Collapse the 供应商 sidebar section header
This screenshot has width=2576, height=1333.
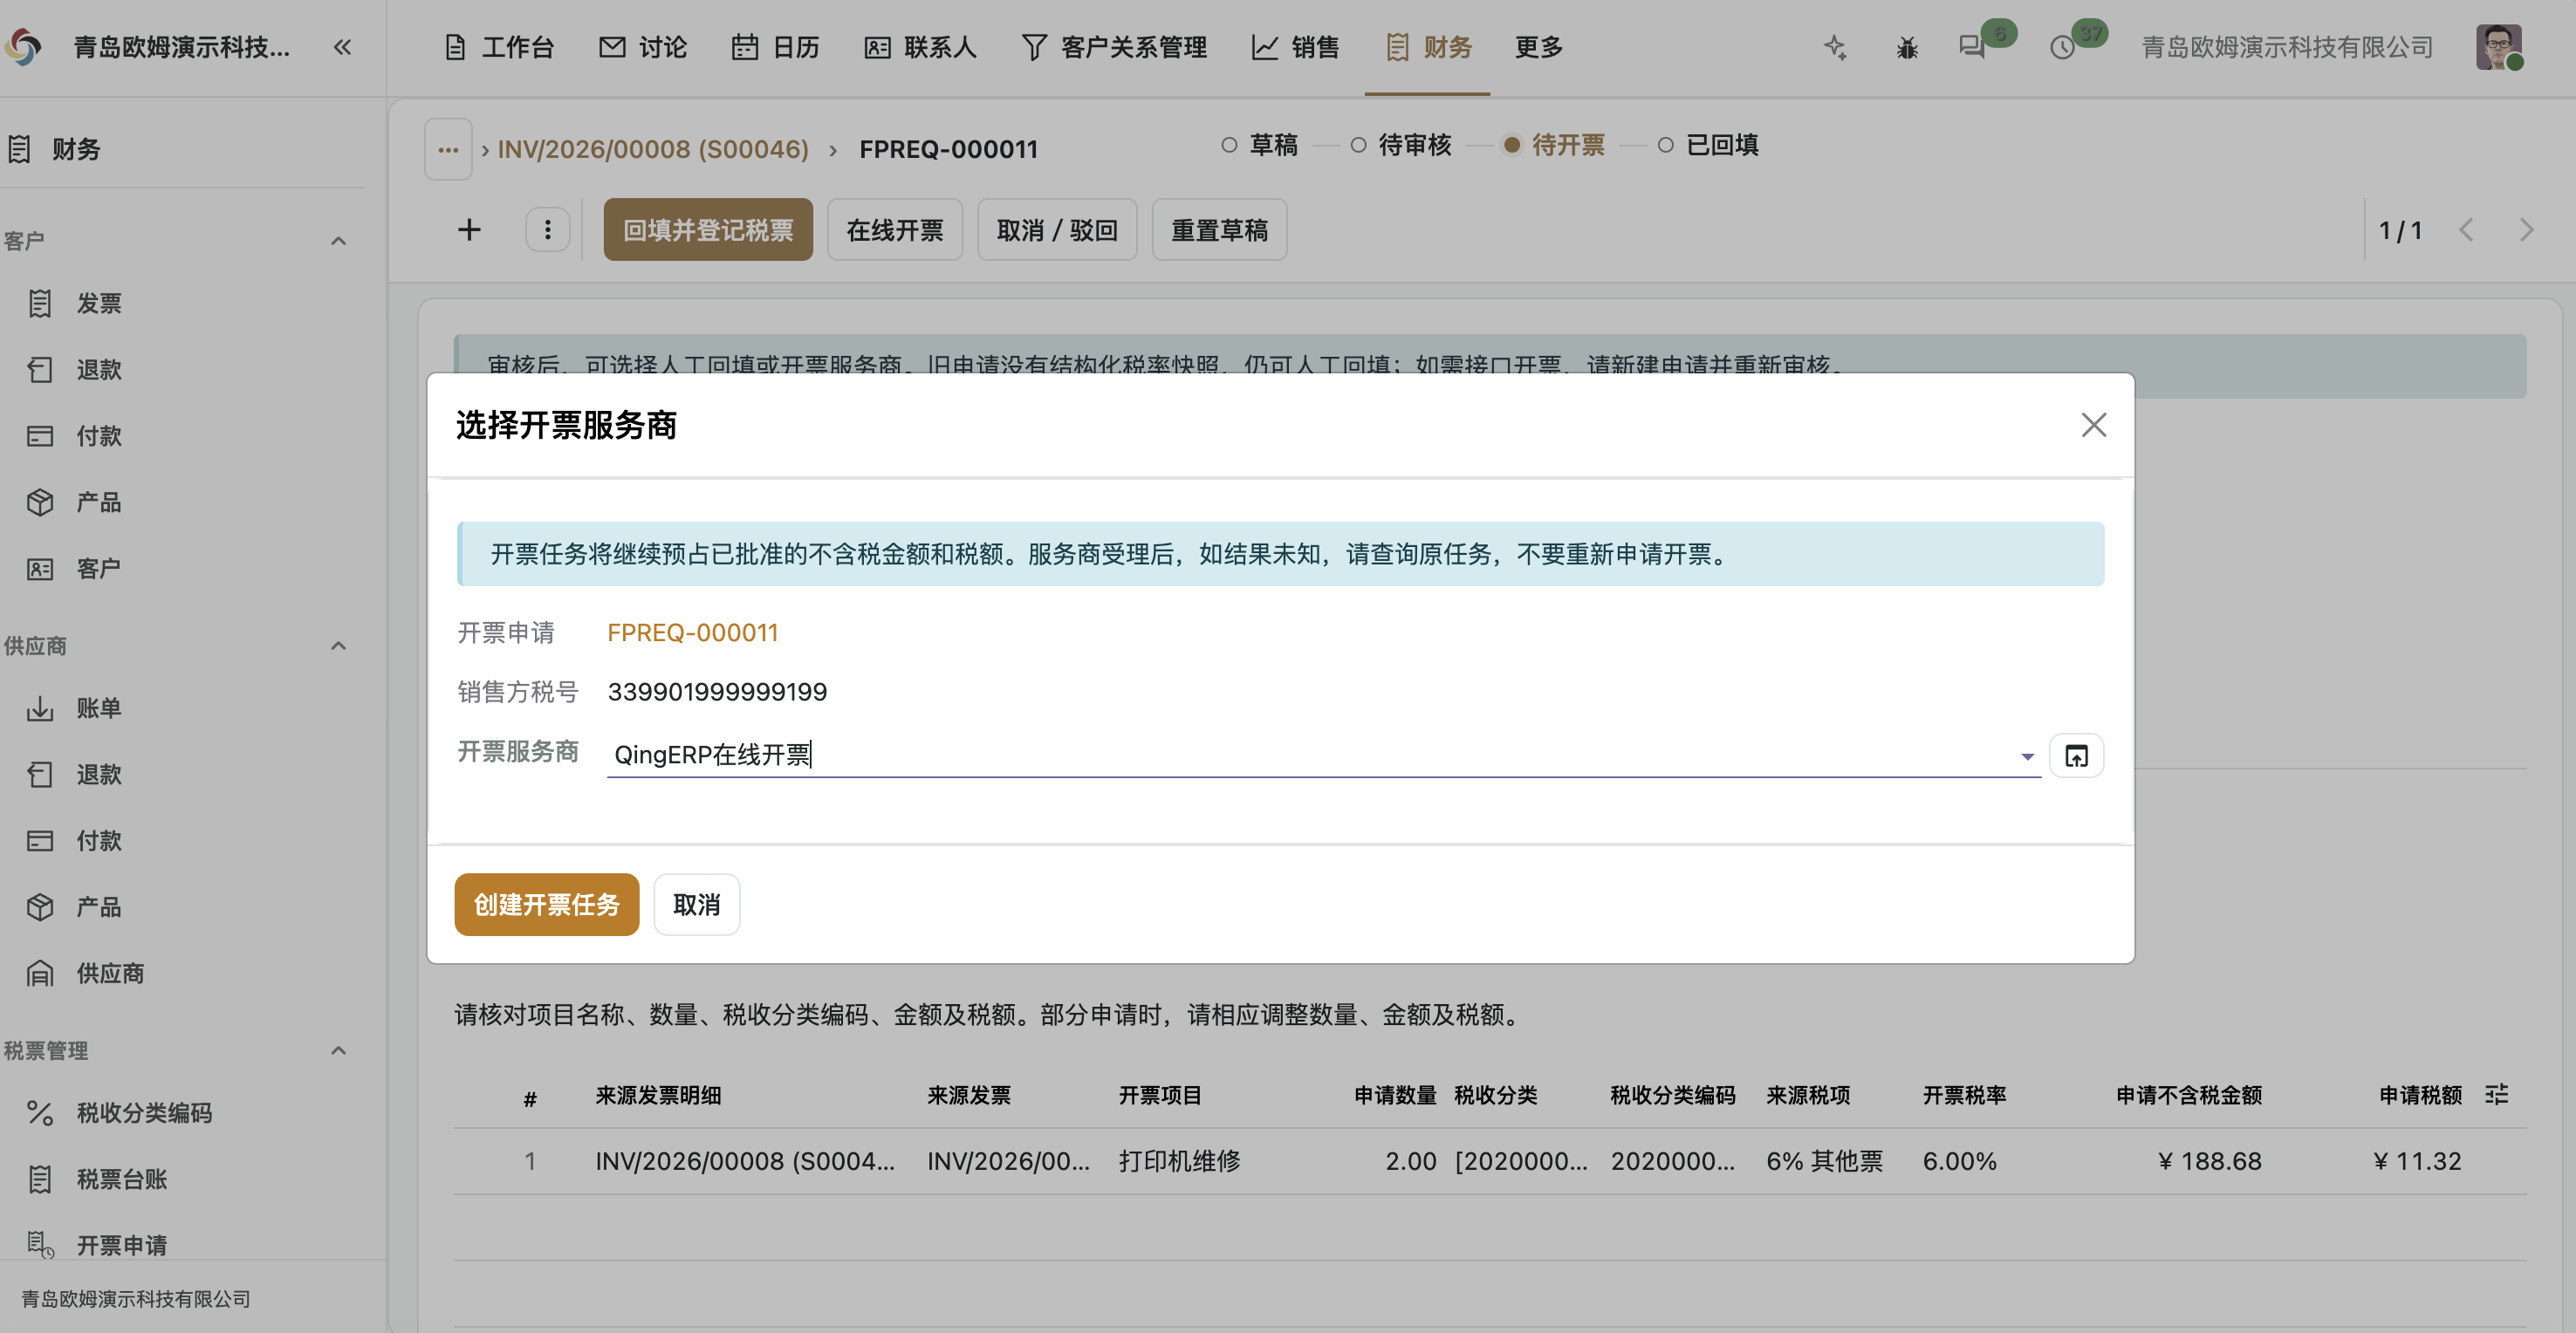click(338, 646)
